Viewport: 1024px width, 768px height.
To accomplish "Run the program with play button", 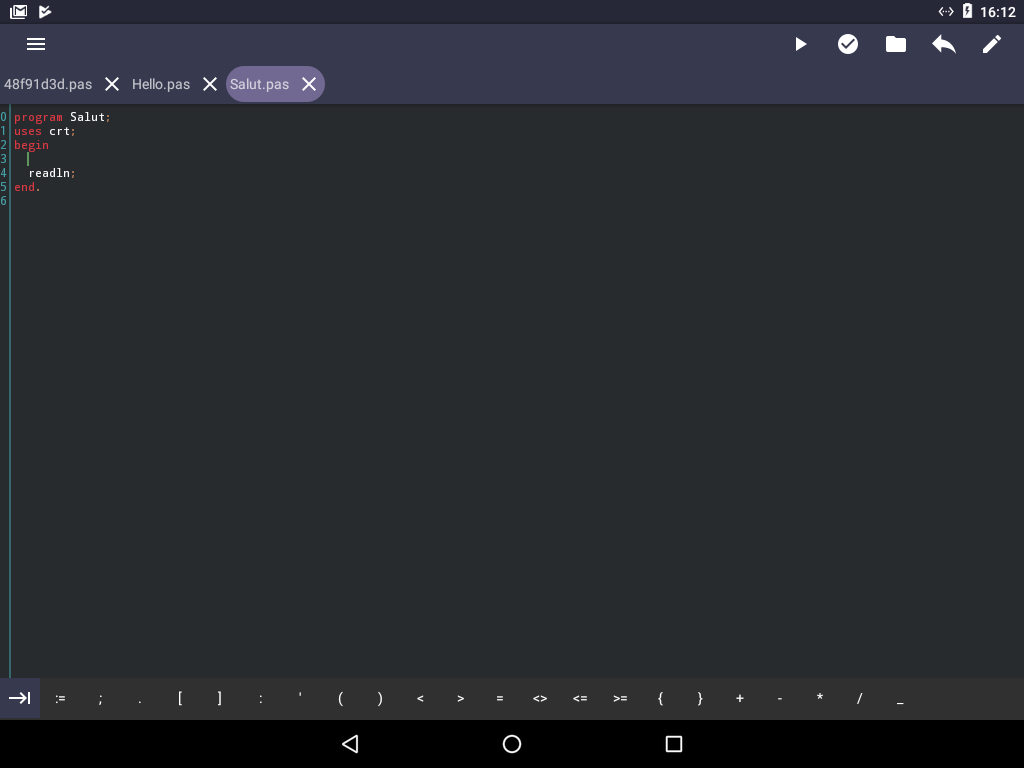I will point(800,44).
